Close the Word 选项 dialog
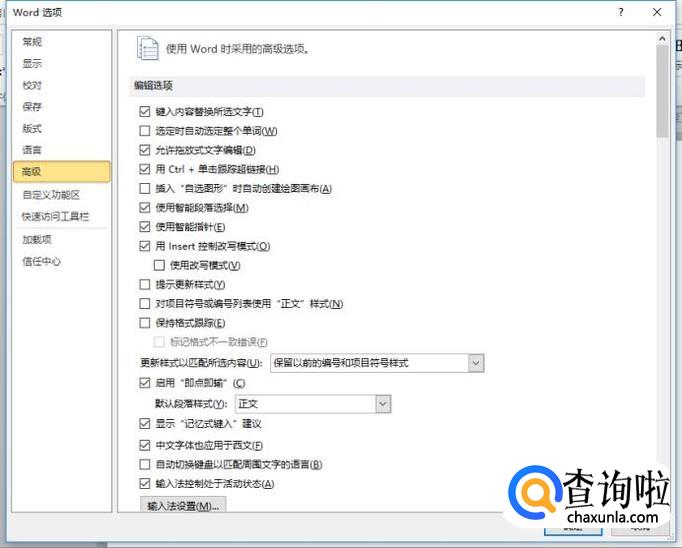The width and height of the screenshot is (682, 548). click(657, 12)
